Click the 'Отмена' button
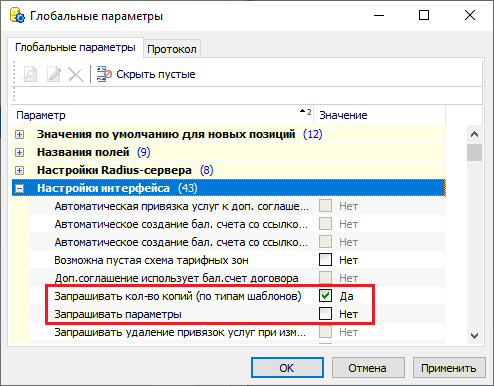This screenshot has width=494, height=386. tap(368, 368)
